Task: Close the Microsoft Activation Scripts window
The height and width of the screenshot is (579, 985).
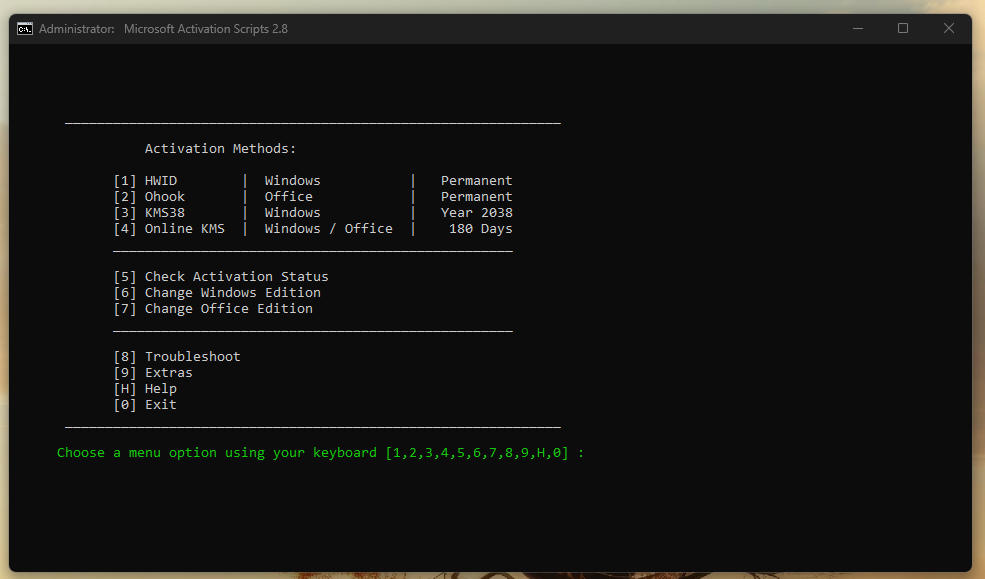Action: [949, 28]
